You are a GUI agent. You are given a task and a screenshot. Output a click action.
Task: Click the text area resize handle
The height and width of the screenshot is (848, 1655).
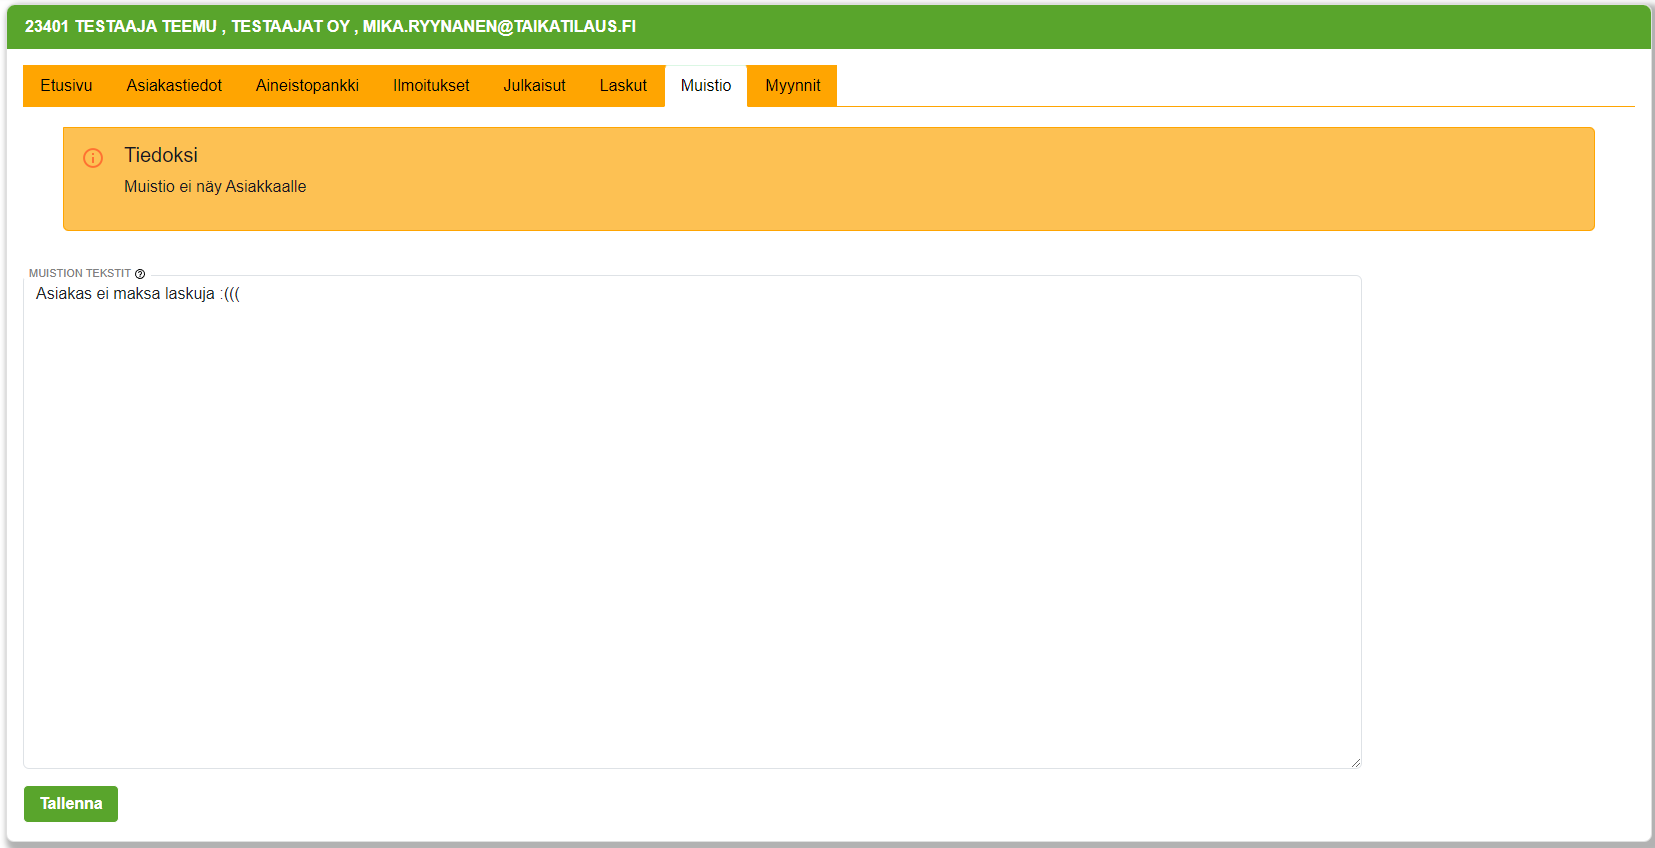pyautogui.click(x=1355, y=762)
